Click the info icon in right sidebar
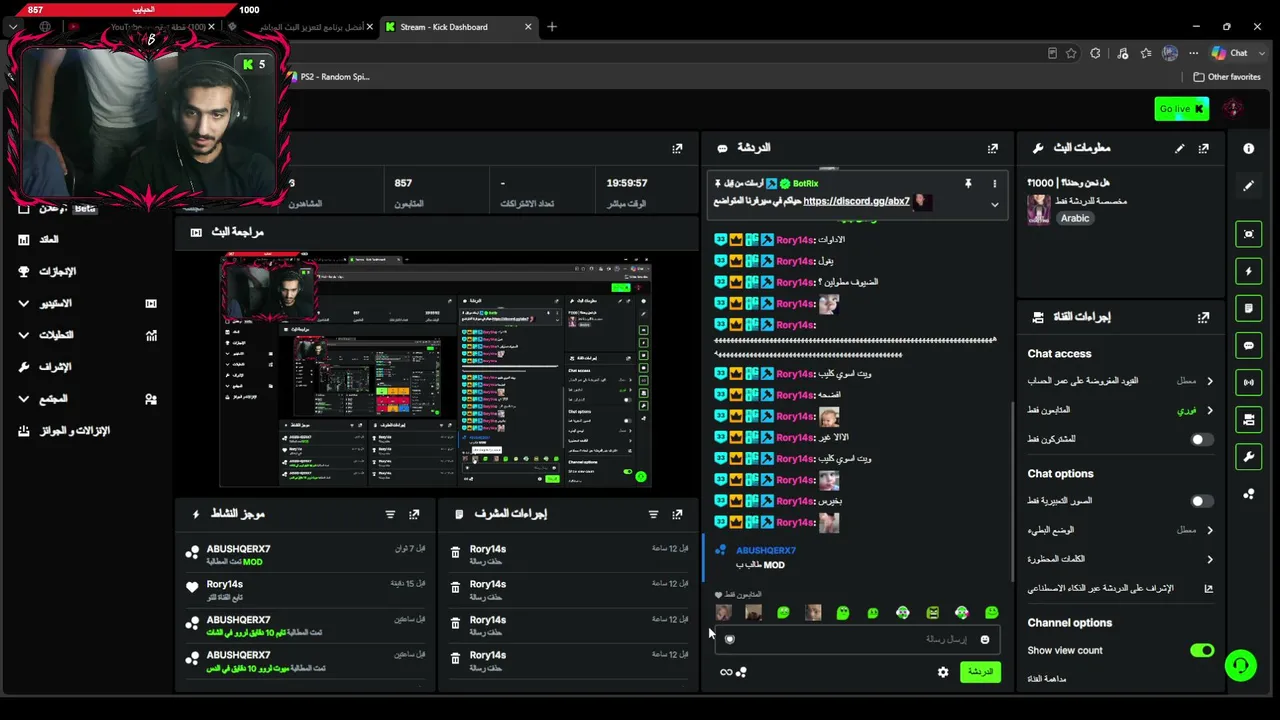The height and width of the screenshot is (720, 1280). point(1248,148)
